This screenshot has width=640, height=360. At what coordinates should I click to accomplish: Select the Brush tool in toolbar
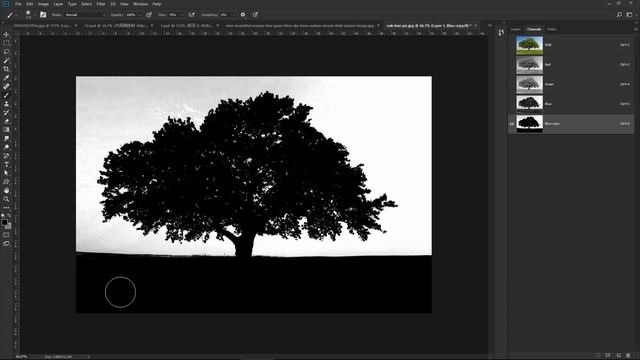(6, 95)
